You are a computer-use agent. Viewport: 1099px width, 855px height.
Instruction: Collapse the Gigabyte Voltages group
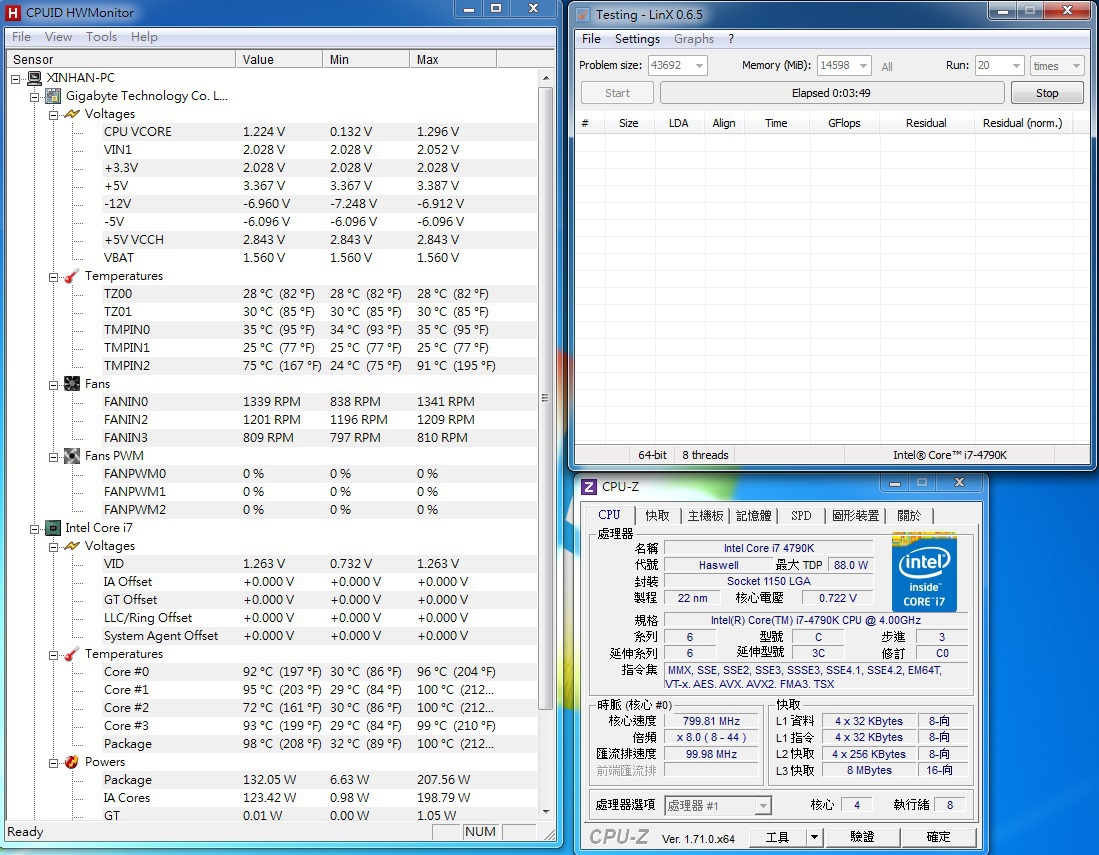53,115
